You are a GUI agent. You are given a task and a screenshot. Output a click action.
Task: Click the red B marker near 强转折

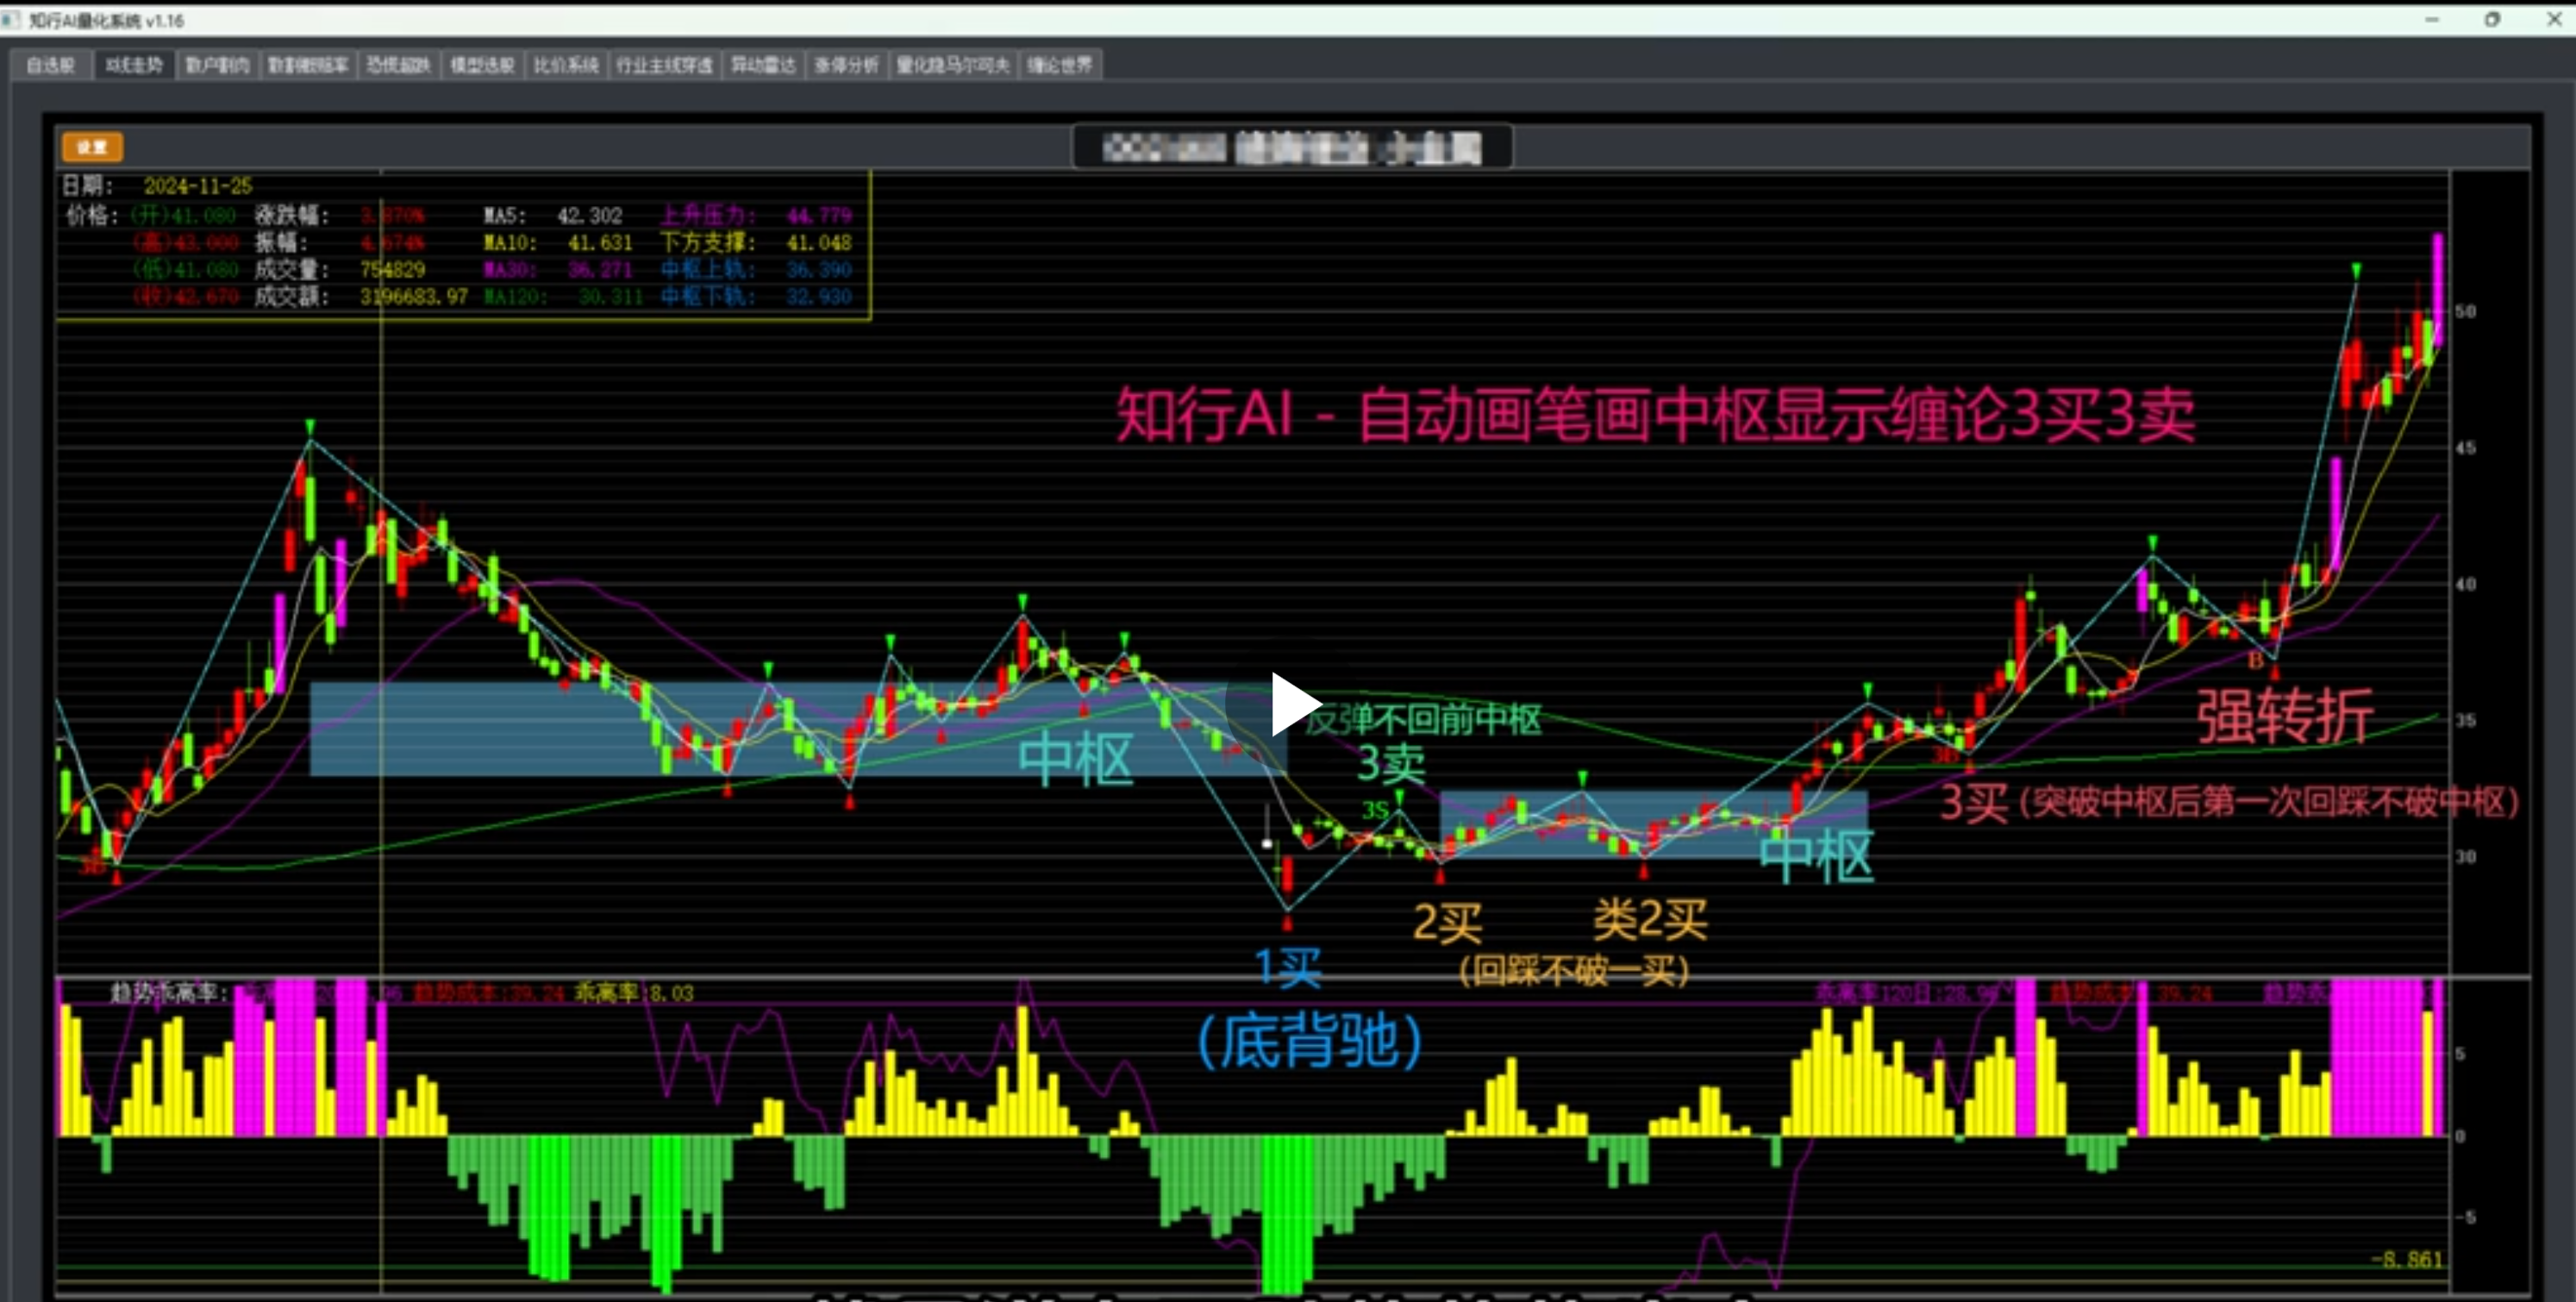(2255, 660)
